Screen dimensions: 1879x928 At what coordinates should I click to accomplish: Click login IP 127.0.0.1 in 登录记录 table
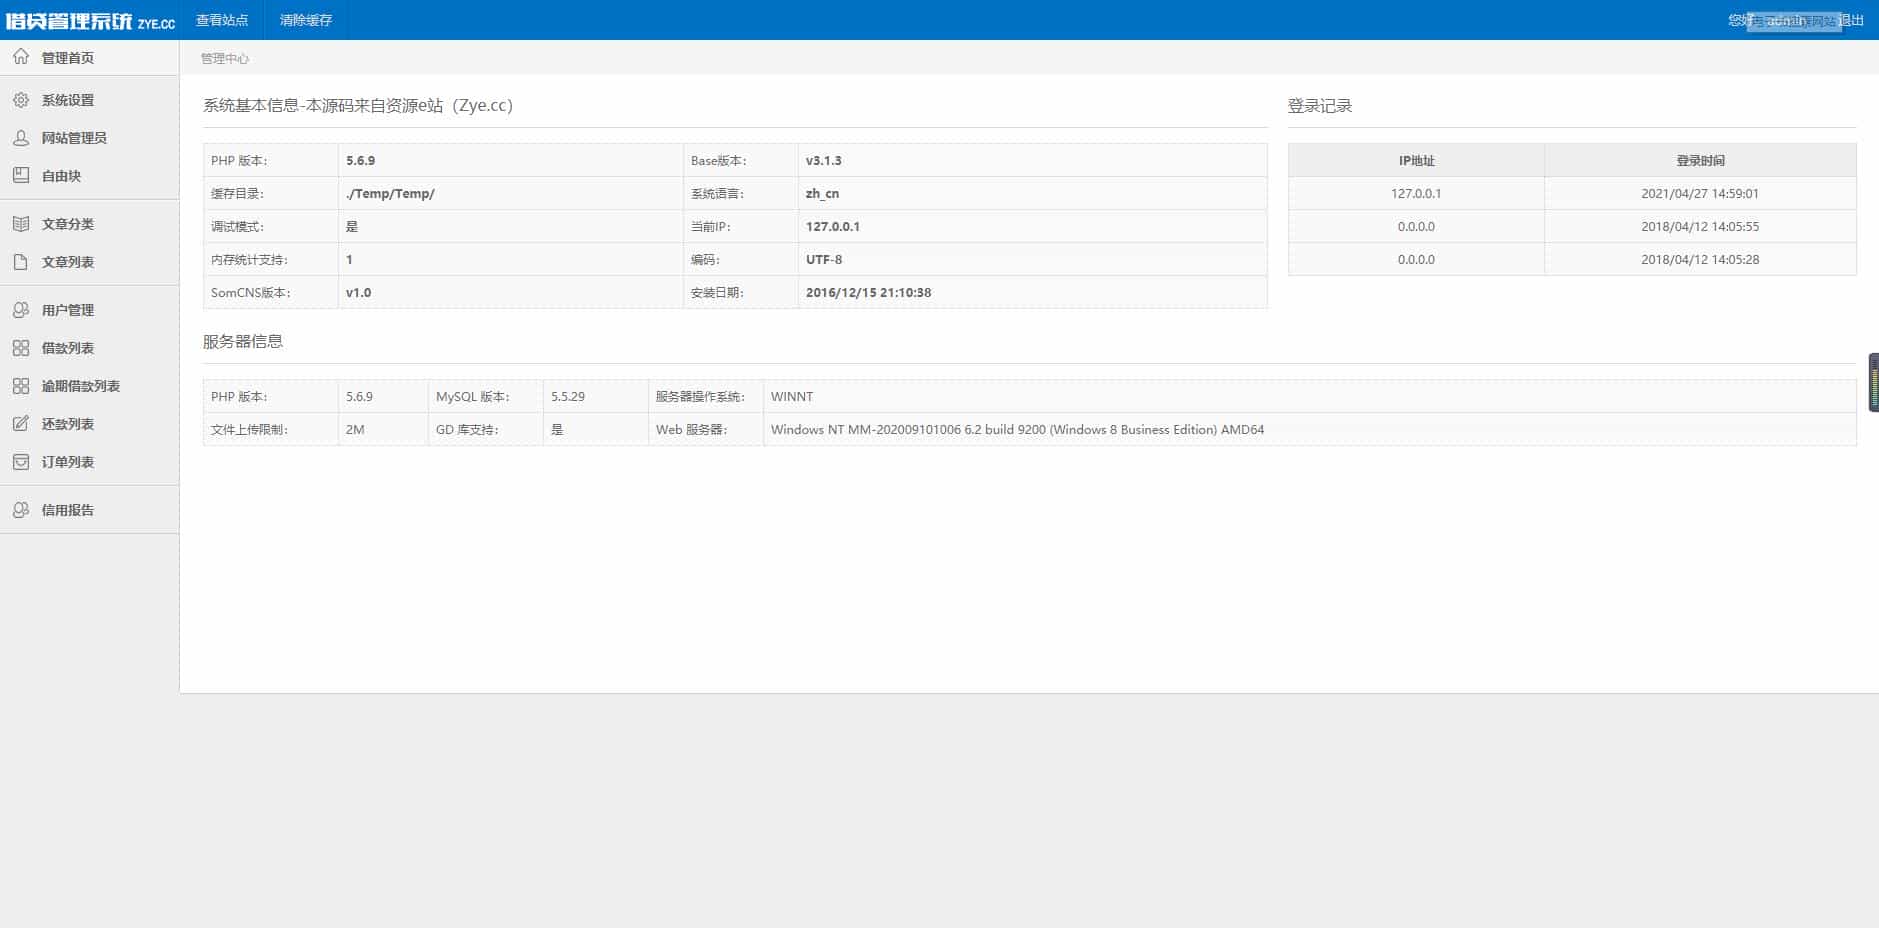(x=1416, y=193)
